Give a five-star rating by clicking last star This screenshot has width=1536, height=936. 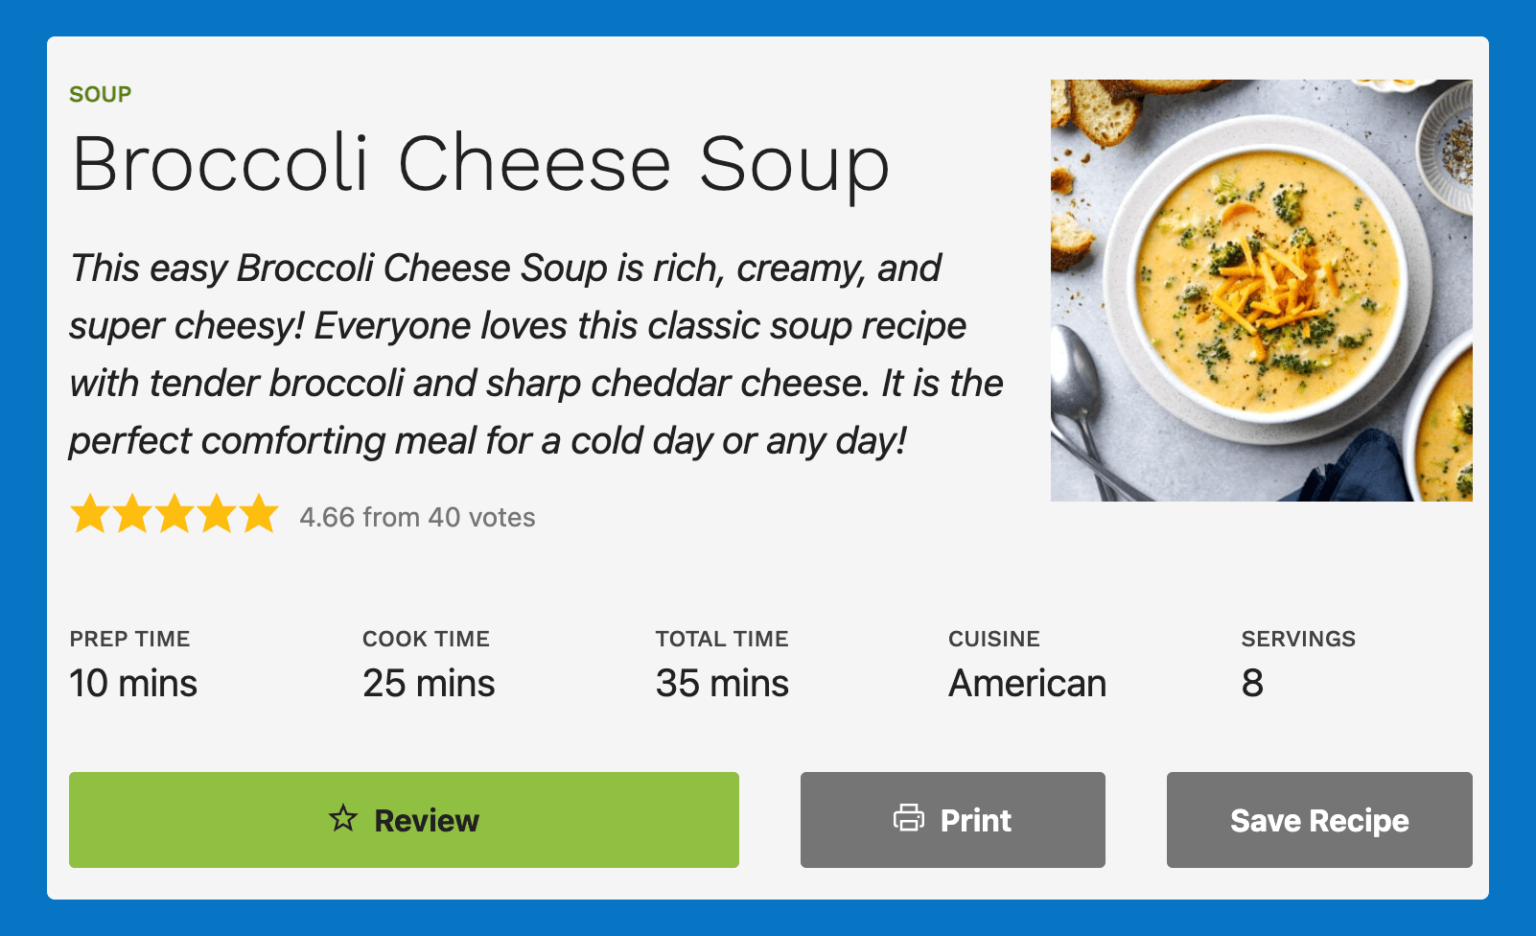pyautogui.click(x=260, y=514)
